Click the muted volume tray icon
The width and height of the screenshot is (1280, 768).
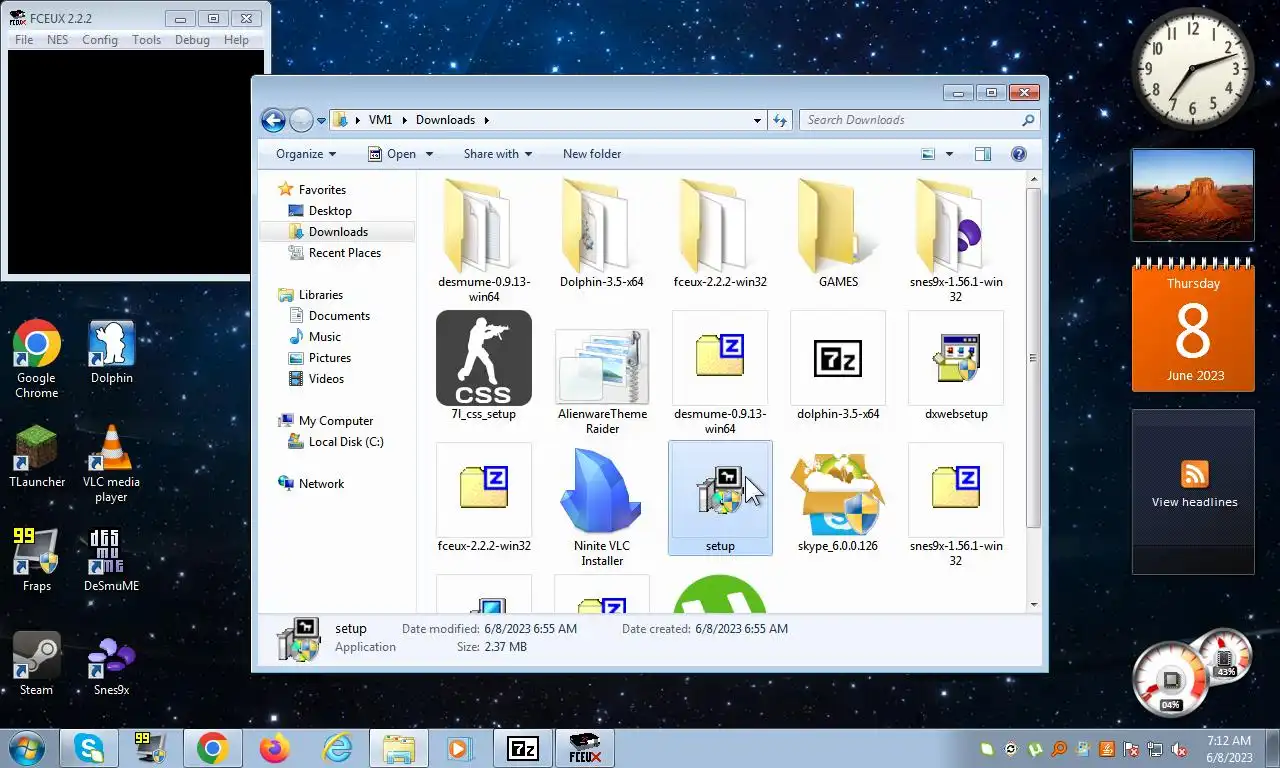click(1179, 749)
